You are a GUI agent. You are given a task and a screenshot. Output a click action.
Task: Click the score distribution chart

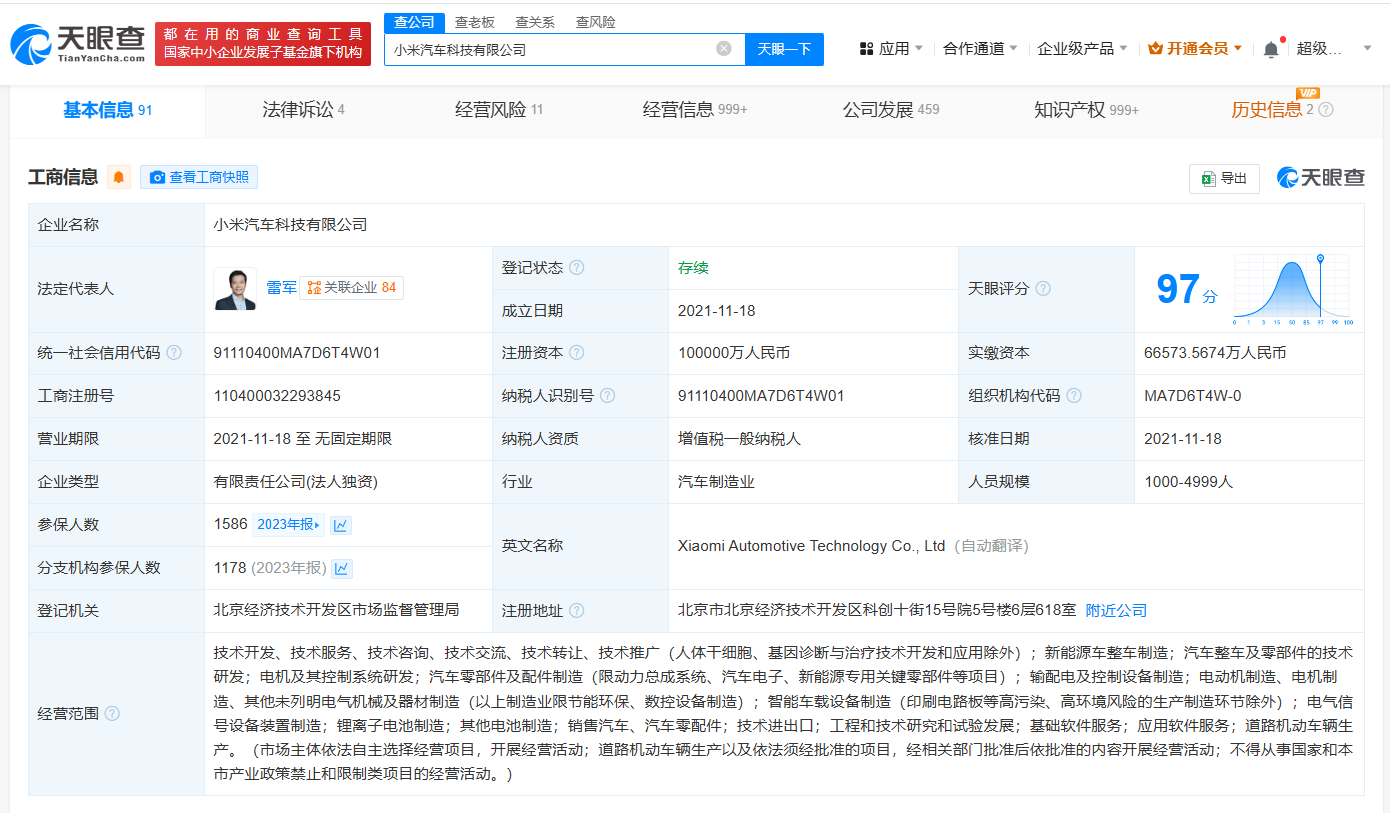click(x=1293, y=289)
